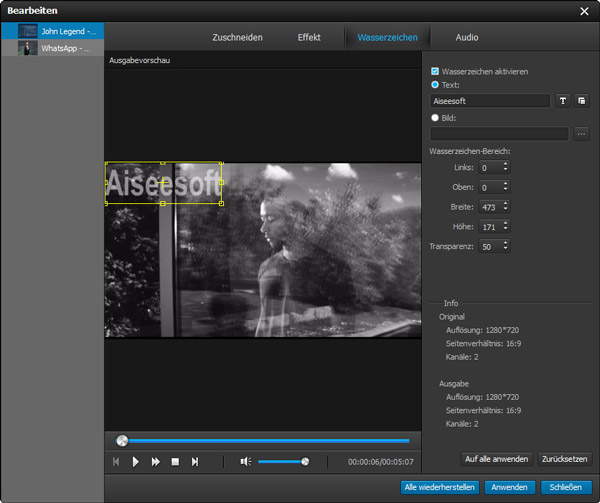The height and width of the screenshot is (503, 600).
Task: Decrease the Höhe value
Action: (x=505, y=229)
